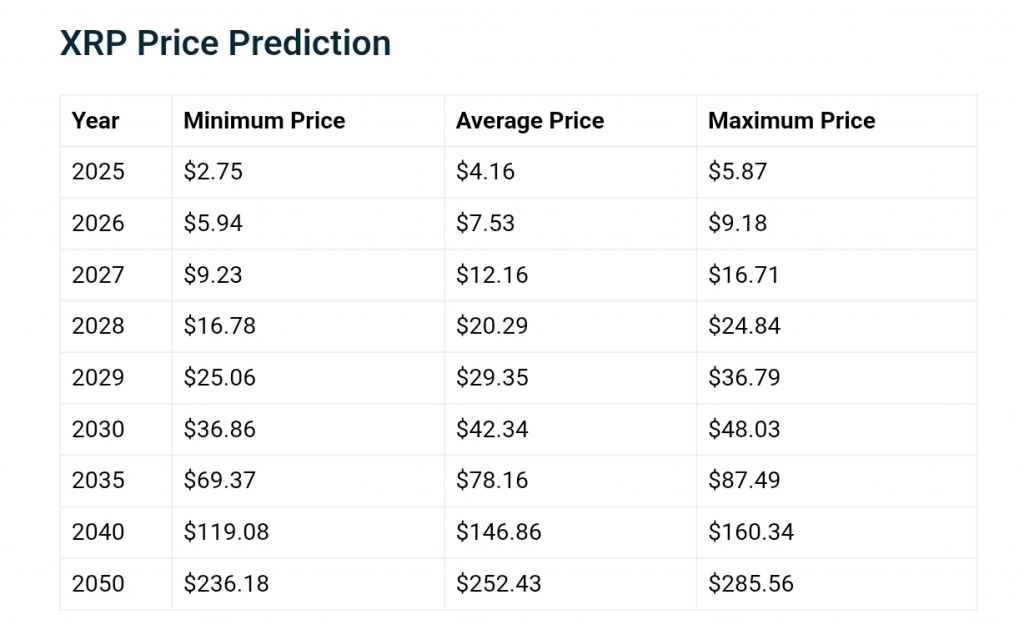Click the 2040 average price $146.86
This screenshot has height=635, width=1024.
[498, 532]
